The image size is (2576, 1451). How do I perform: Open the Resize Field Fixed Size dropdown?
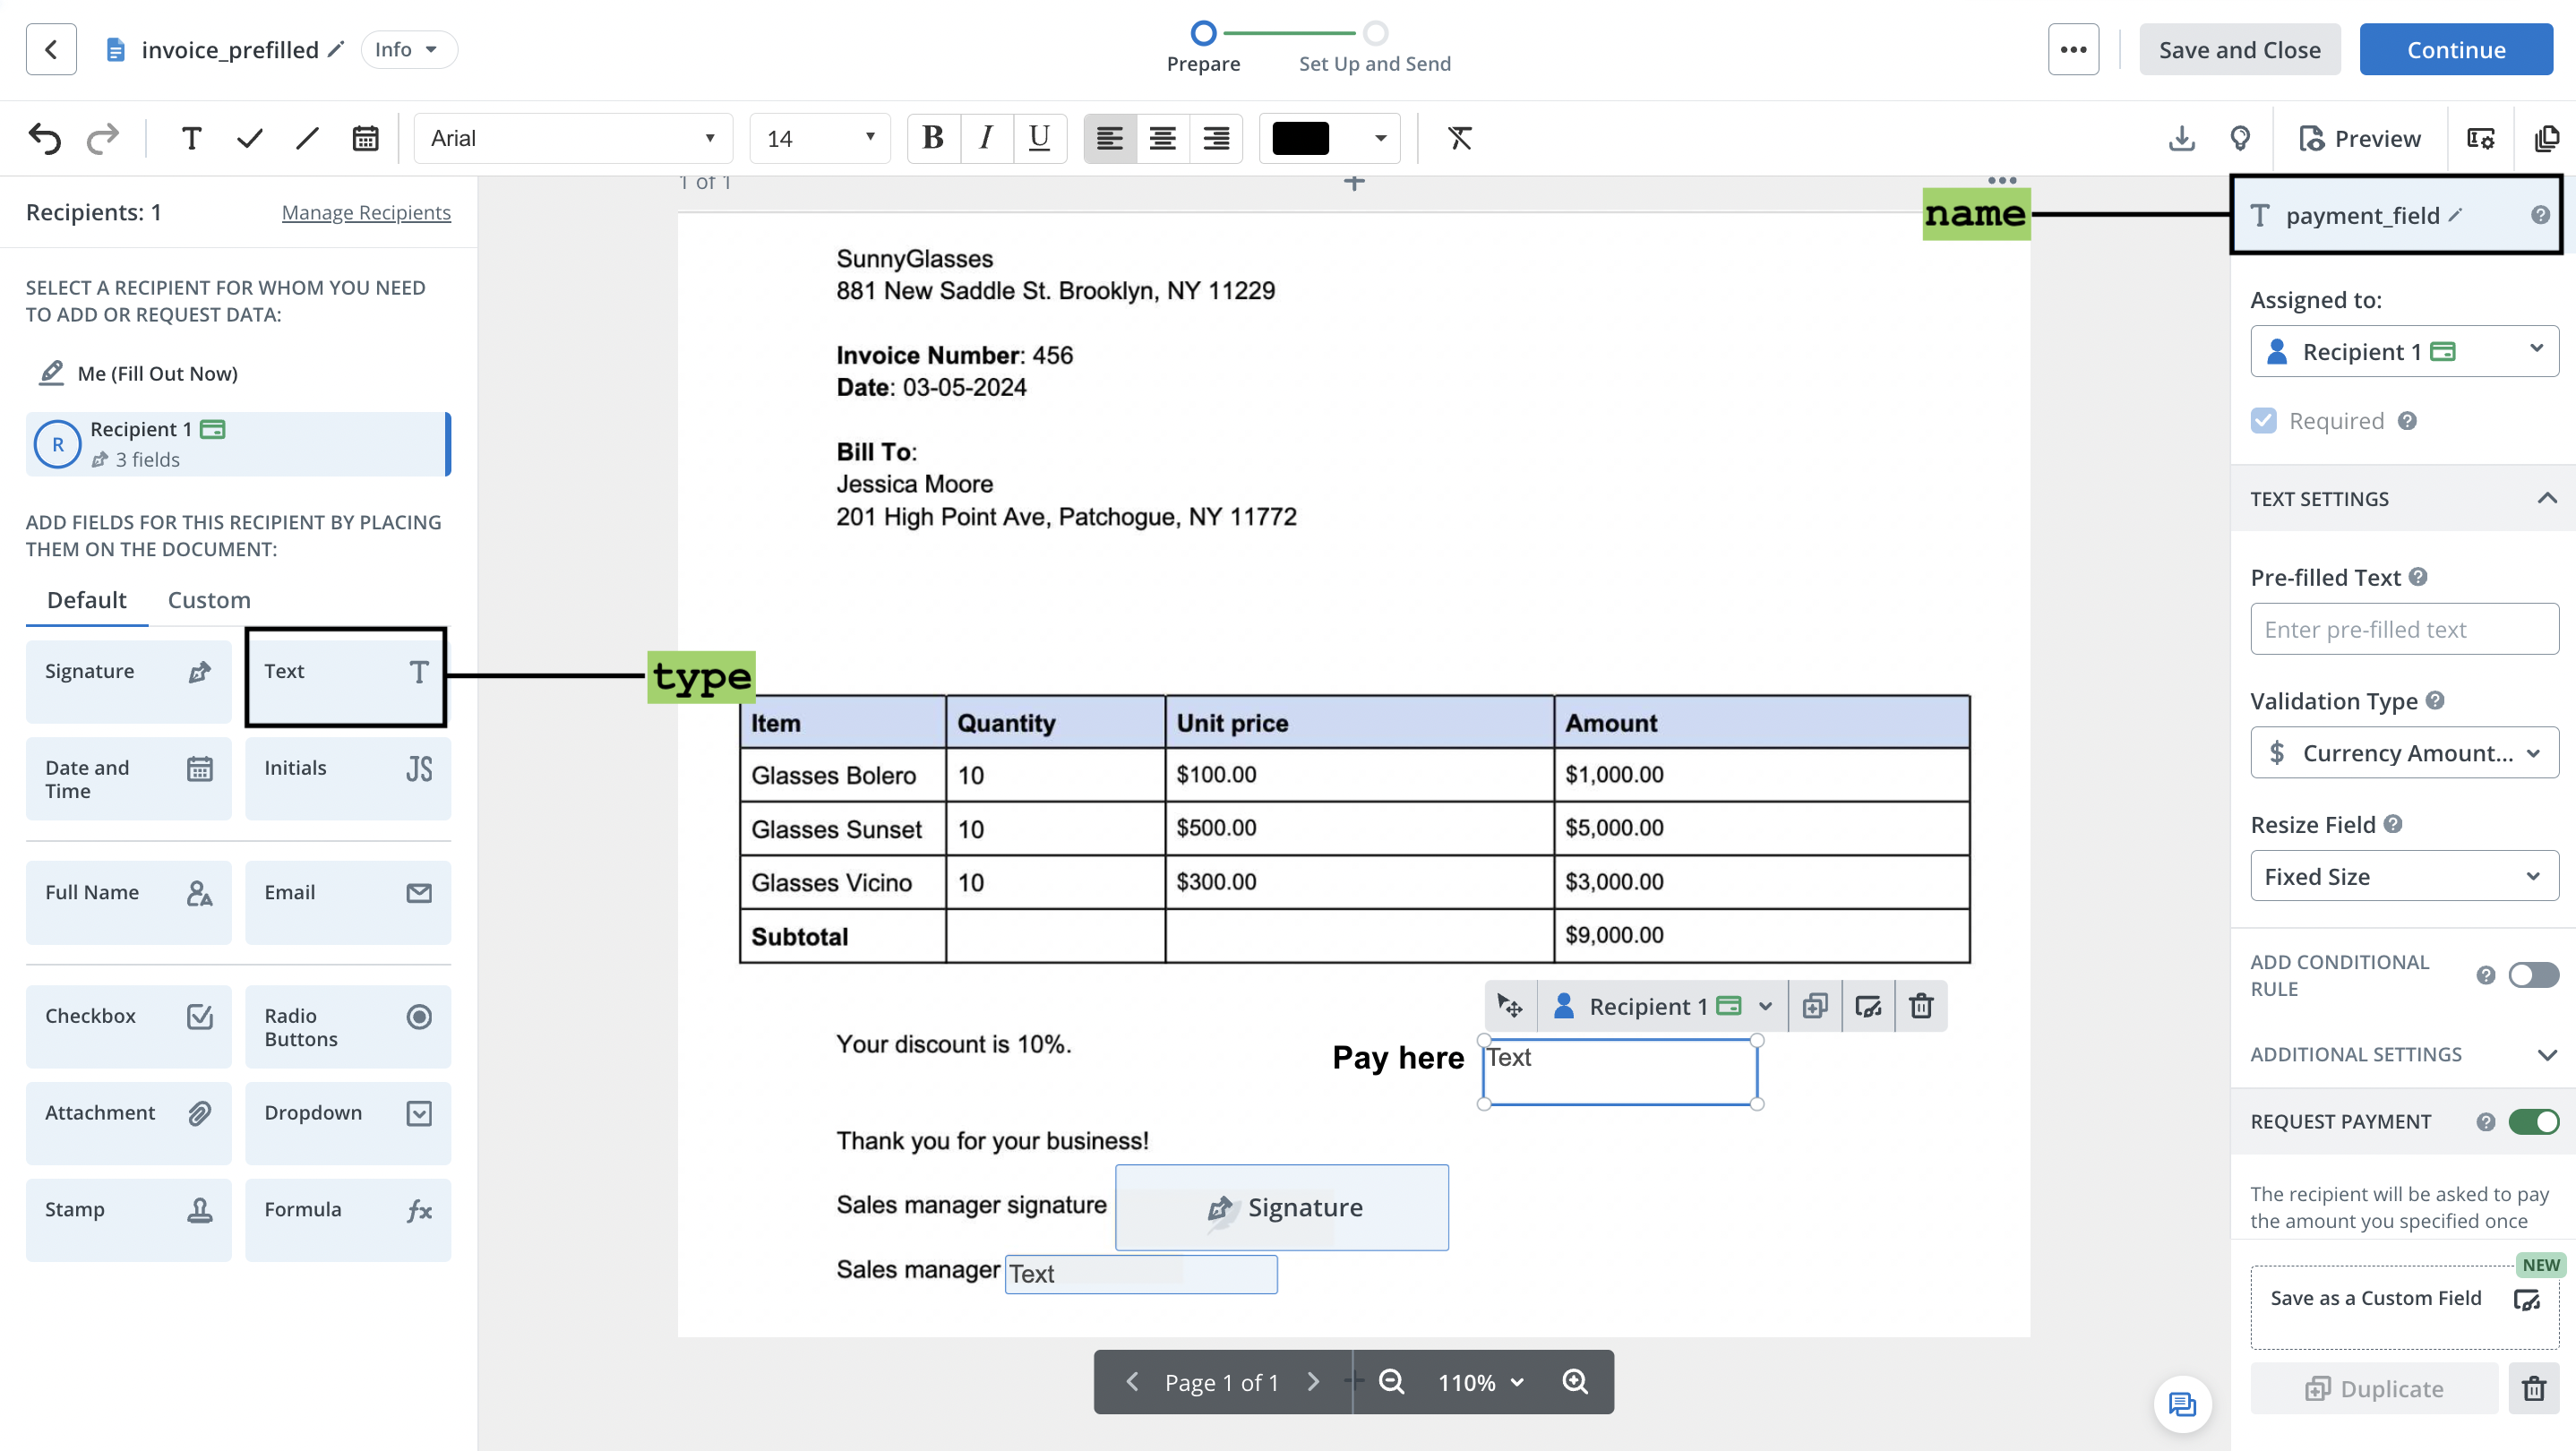click(2404, 876)
